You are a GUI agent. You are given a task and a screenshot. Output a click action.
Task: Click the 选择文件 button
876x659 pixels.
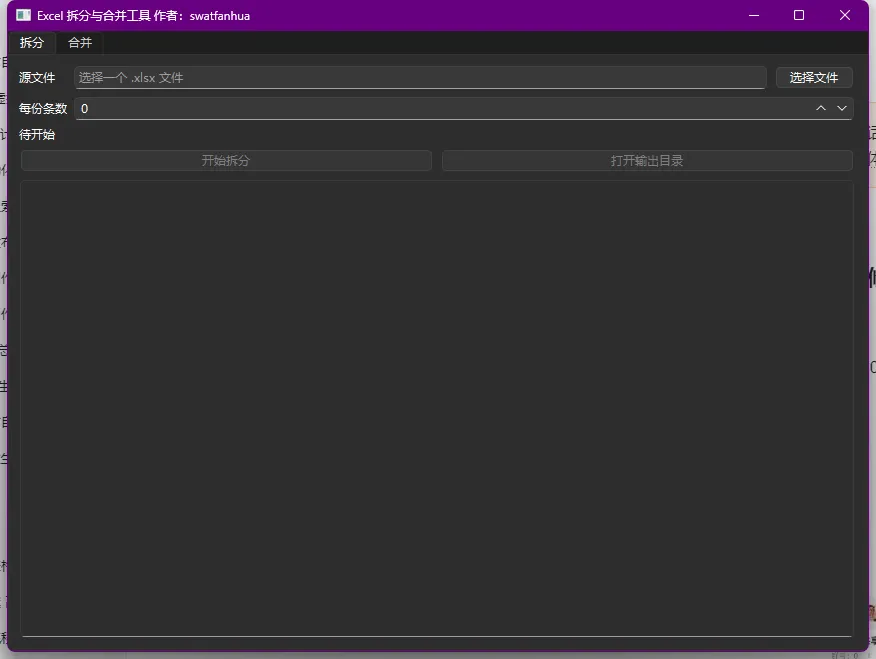(814, 78)
